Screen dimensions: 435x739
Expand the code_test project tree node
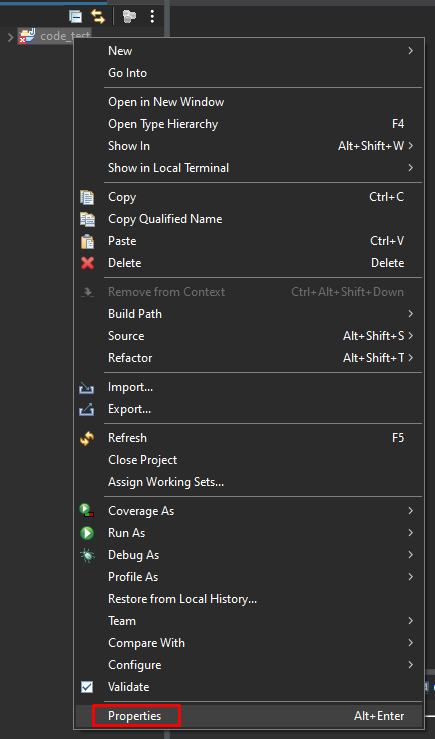coord(10,36)
